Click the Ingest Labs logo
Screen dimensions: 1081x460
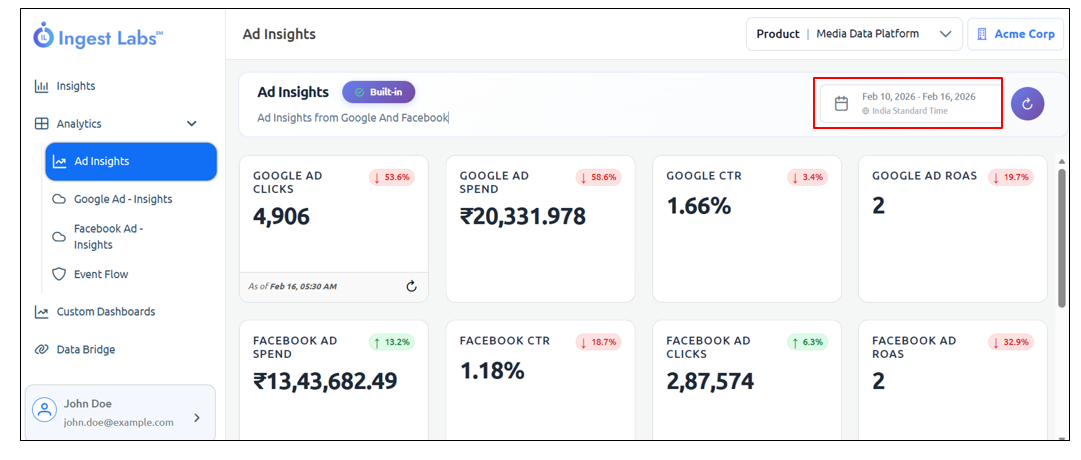click(98, 37)
